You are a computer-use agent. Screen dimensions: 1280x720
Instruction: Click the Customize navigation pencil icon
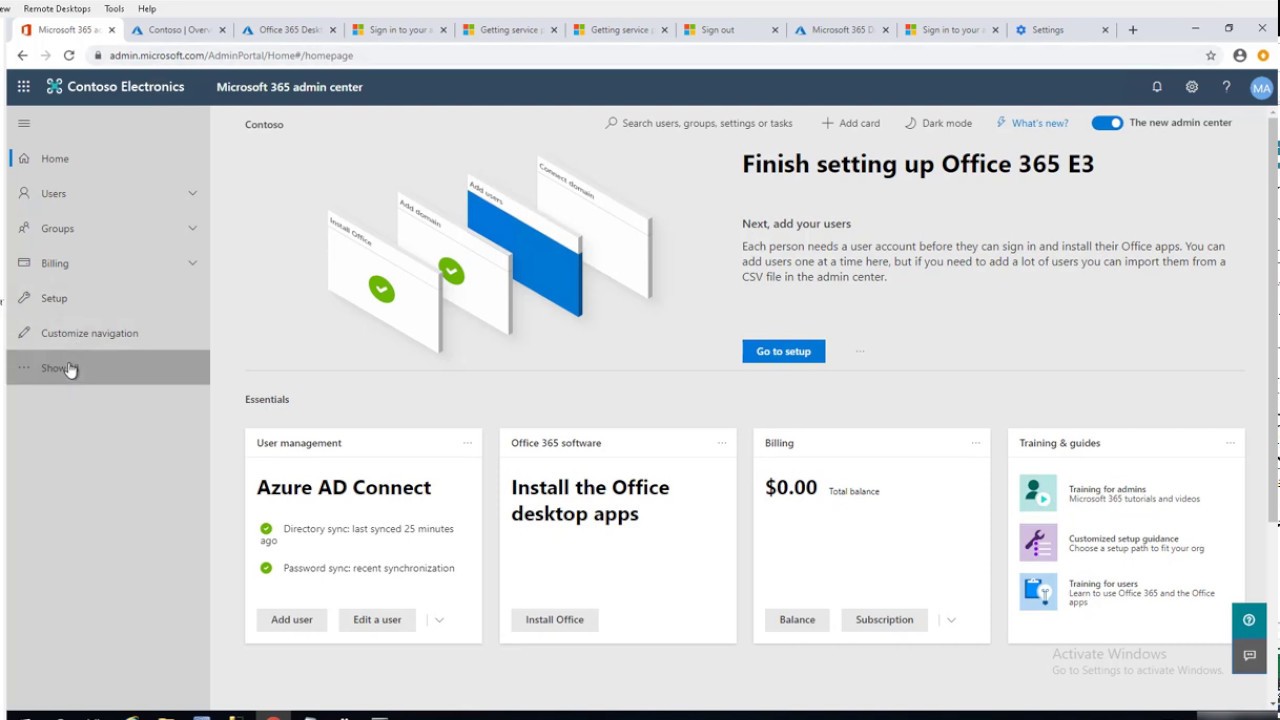click(24, 333)
